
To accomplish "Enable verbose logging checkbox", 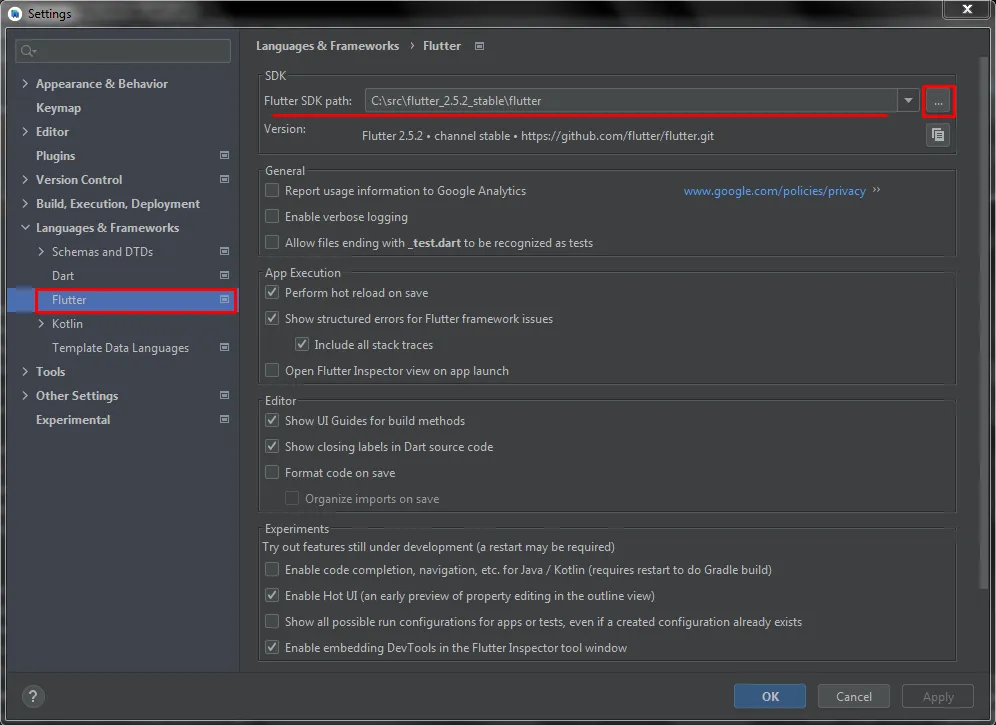I will [x=272, y=216].
